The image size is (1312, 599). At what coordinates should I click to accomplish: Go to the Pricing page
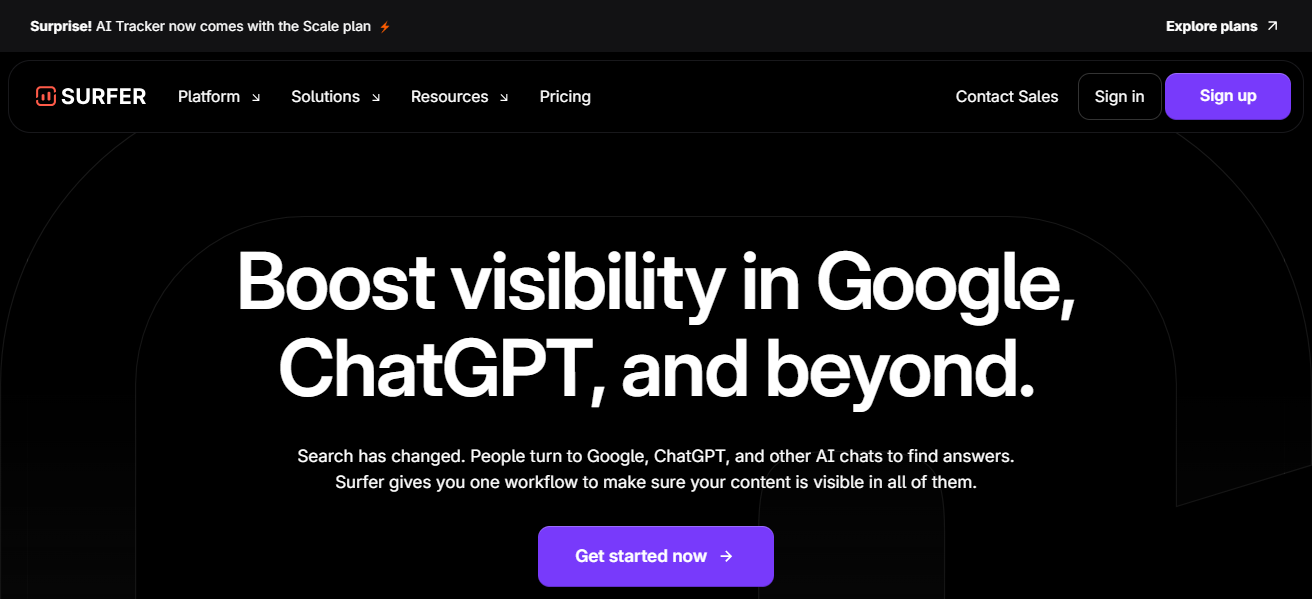click(x=565, y=97)
